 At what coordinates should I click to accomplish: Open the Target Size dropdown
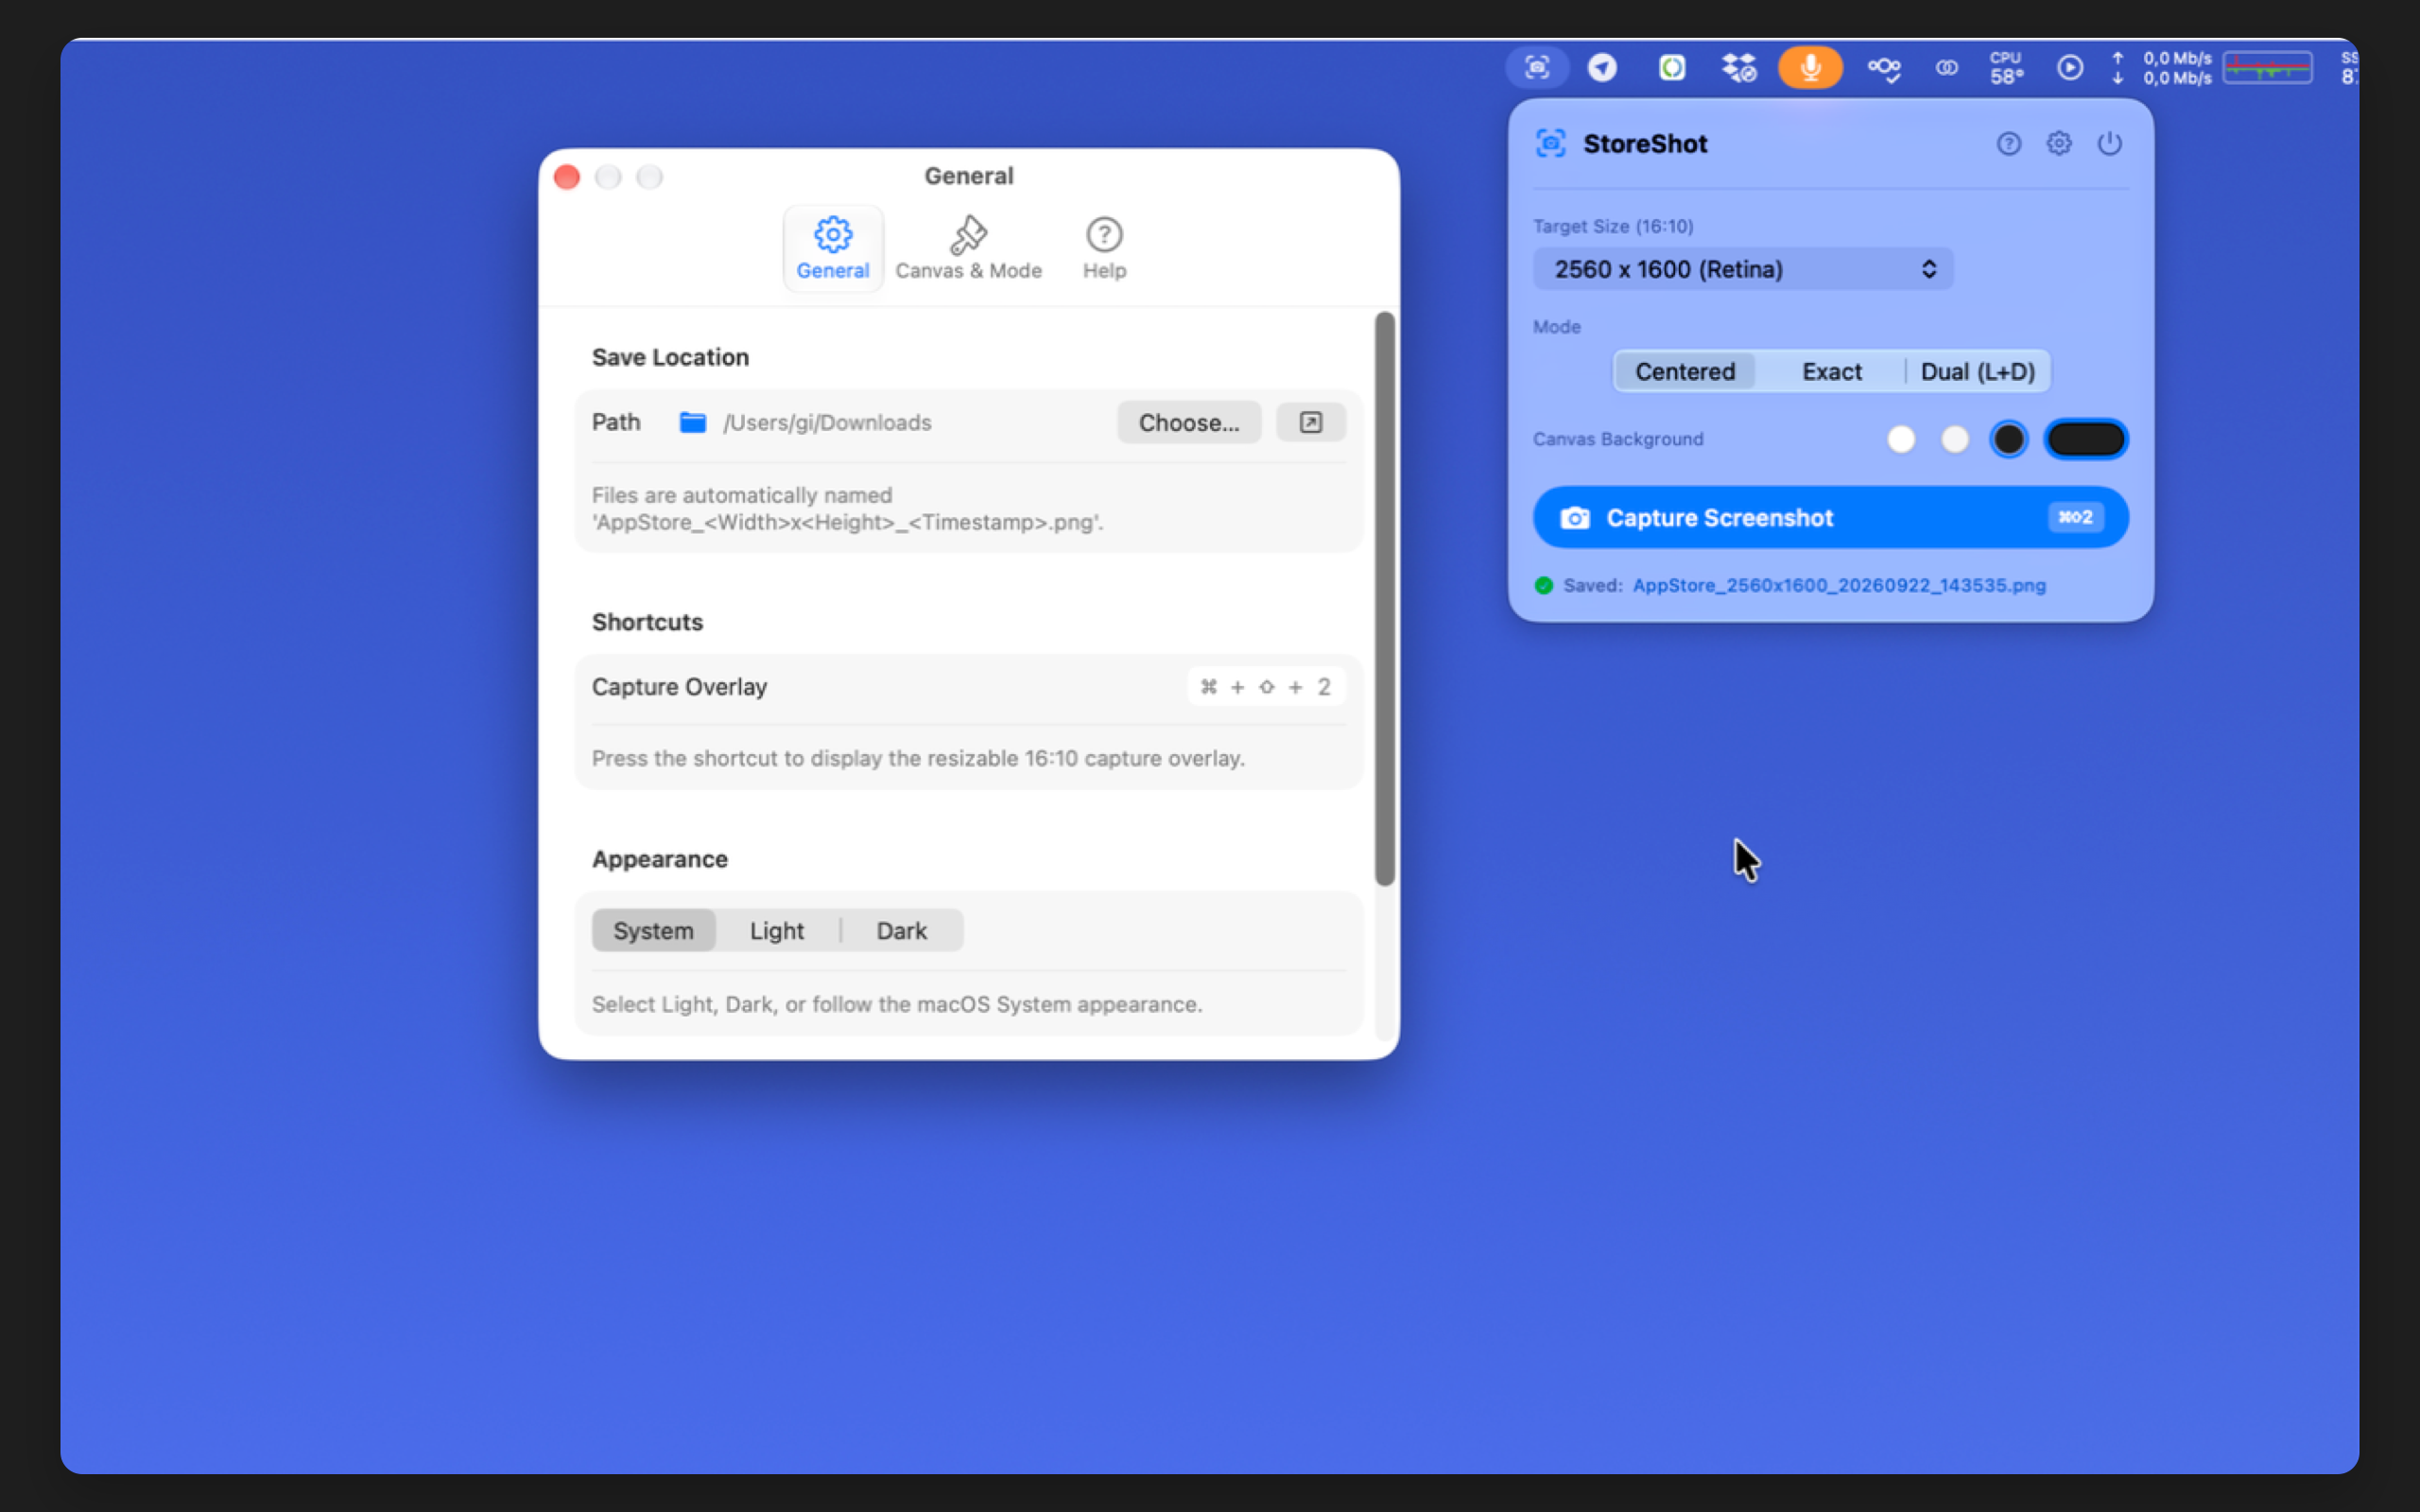pos(1743,269)
